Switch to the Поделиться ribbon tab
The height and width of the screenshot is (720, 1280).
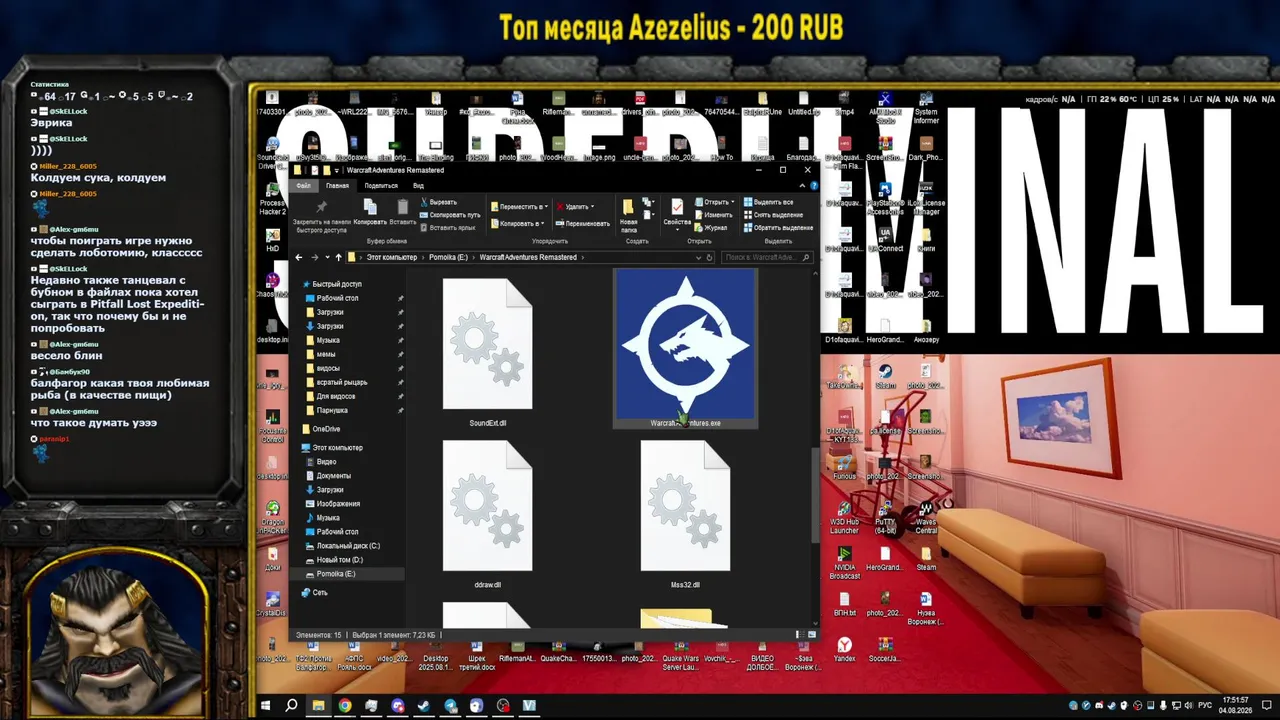pyautogui.click(x=381, y=186)
